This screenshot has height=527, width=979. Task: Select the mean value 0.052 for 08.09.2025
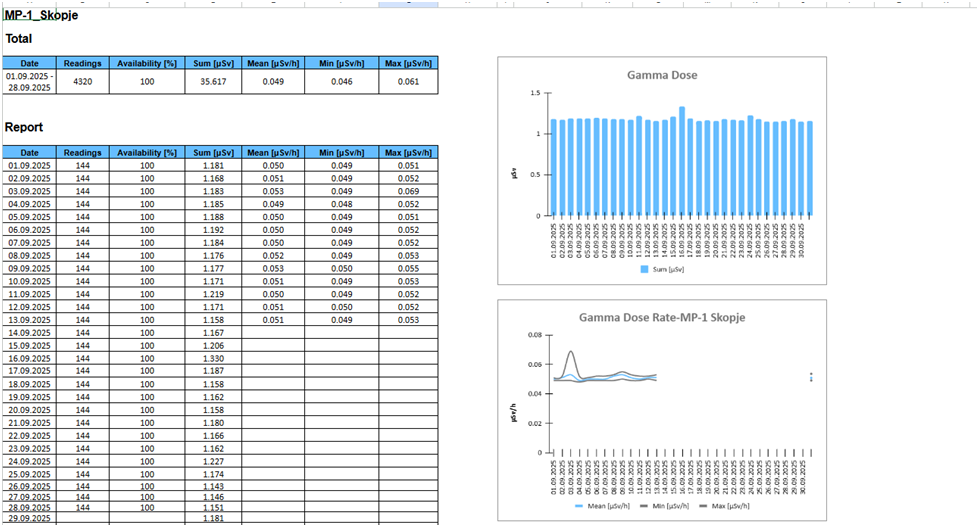click(273, 255)
